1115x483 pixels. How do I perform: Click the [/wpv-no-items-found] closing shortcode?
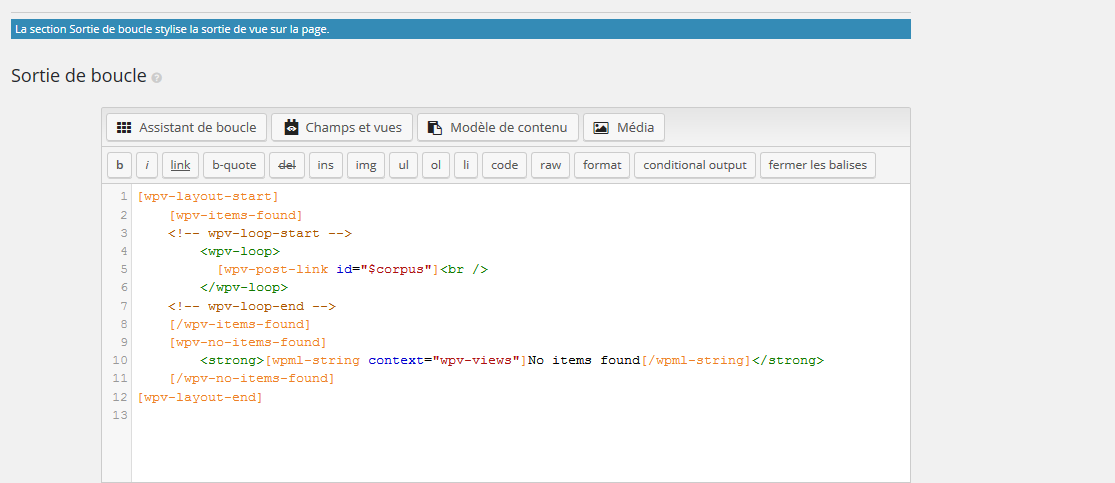click(x=252, y=378)
